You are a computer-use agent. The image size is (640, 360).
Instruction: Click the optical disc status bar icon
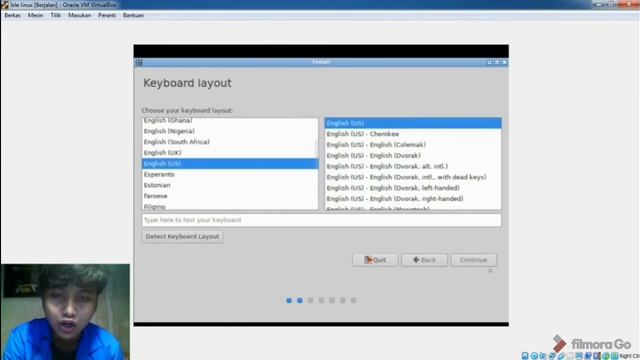click(x=534, y=356)
